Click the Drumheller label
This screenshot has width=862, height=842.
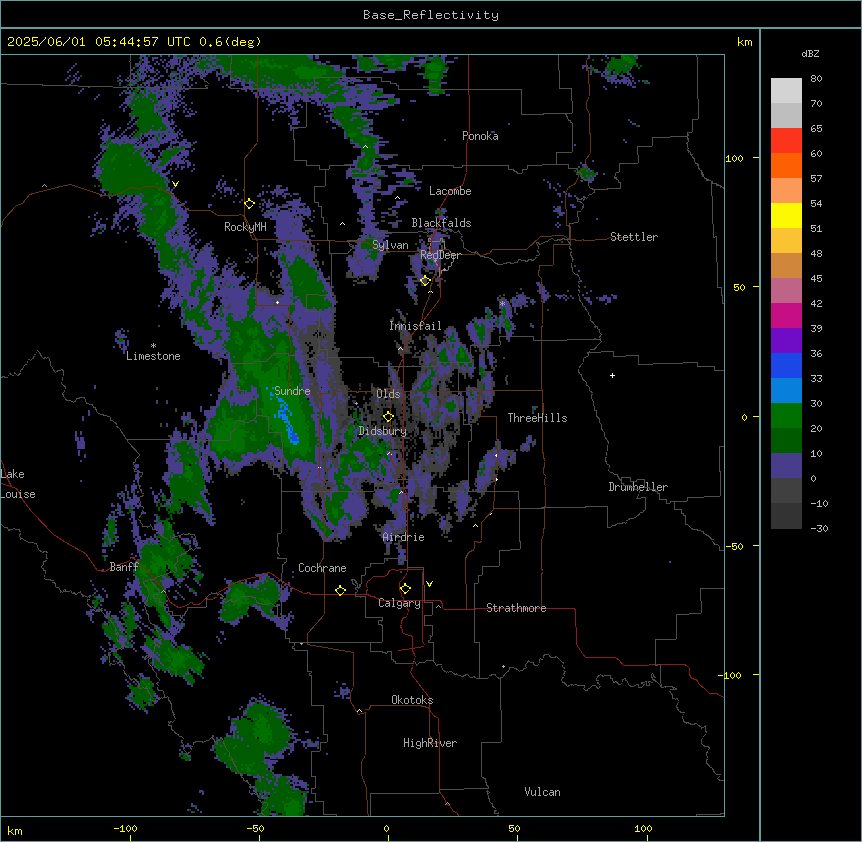coord(638,487)
